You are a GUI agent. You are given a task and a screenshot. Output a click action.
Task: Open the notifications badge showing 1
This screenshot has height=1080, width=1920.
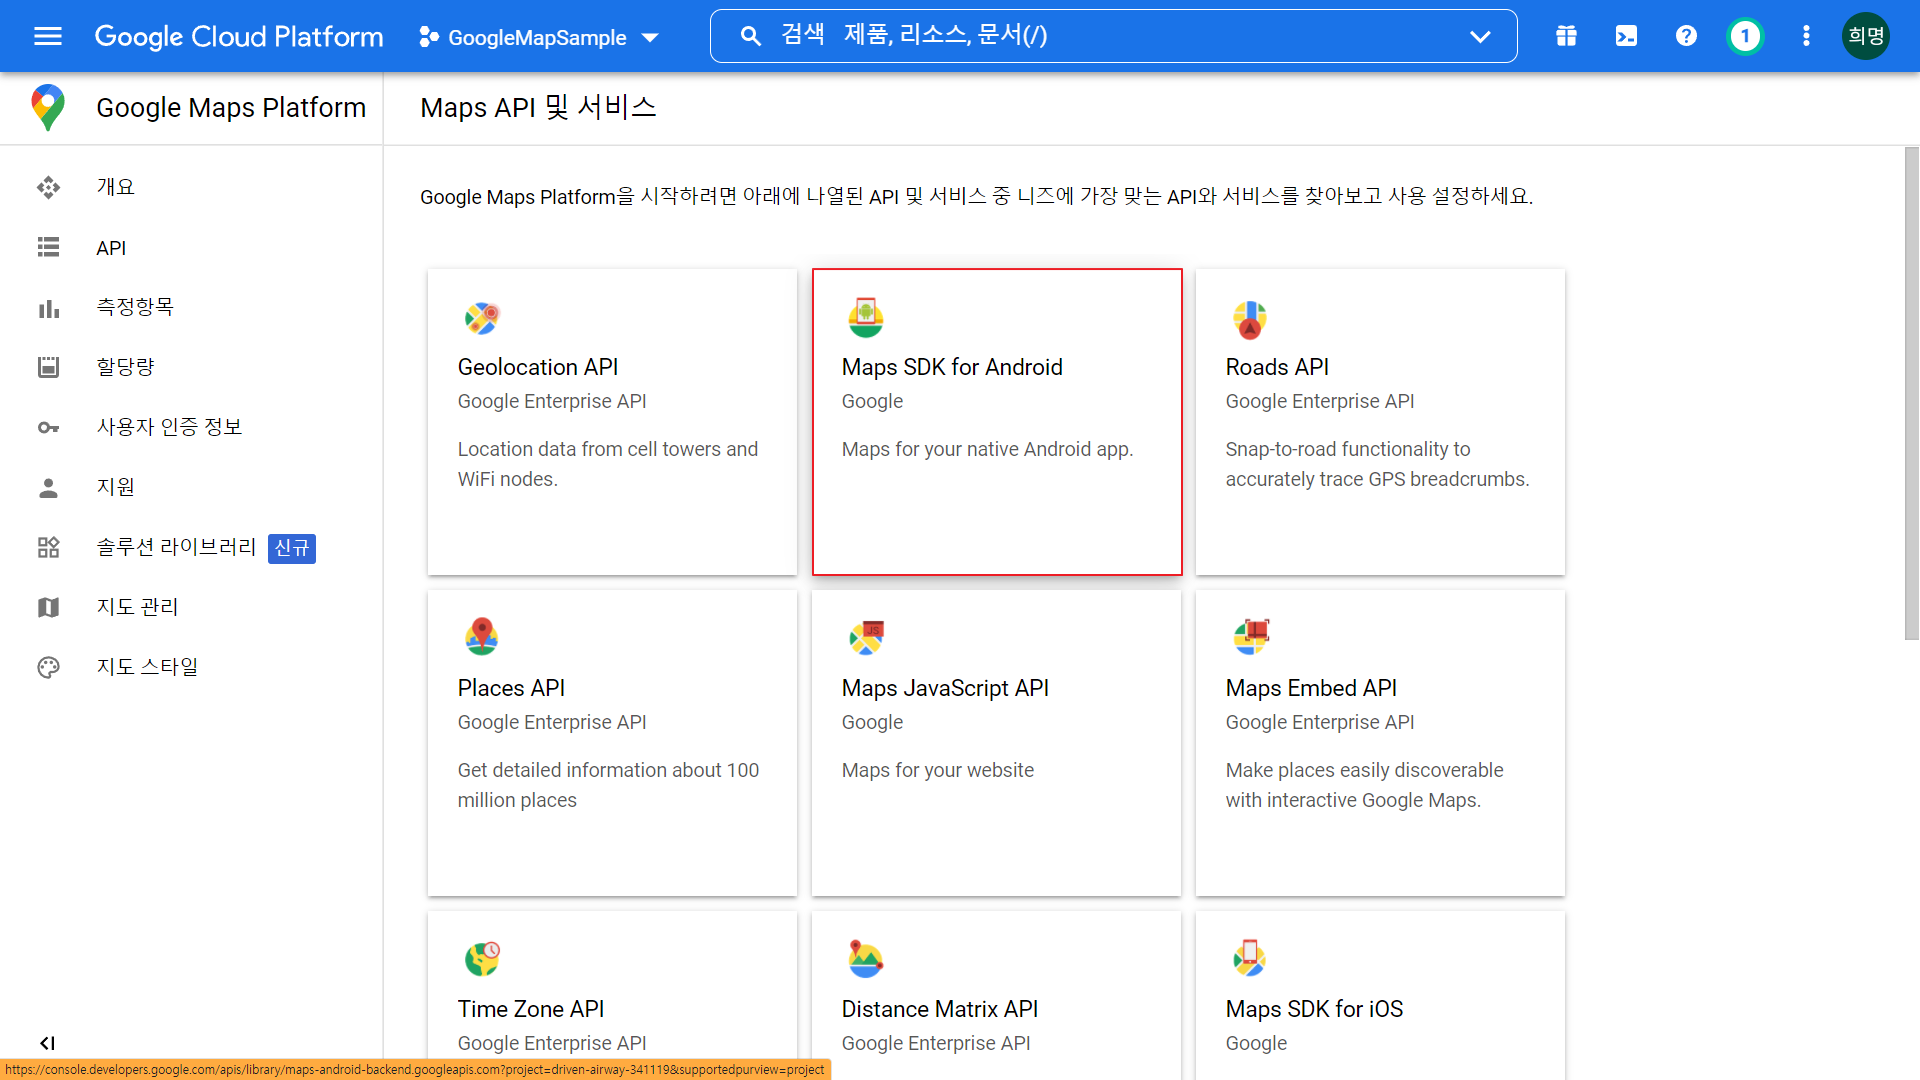1745,36
